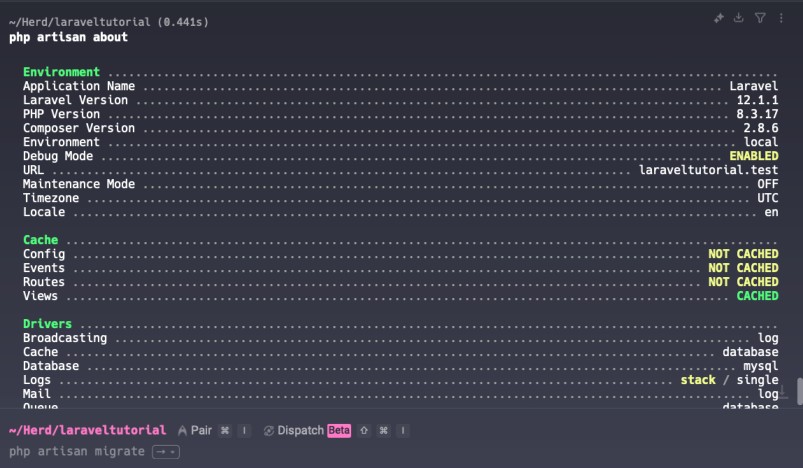Click the Dispatch agent mode button
Image resolution: width=803 pixels, height=468 pixels.
point(293,431)
